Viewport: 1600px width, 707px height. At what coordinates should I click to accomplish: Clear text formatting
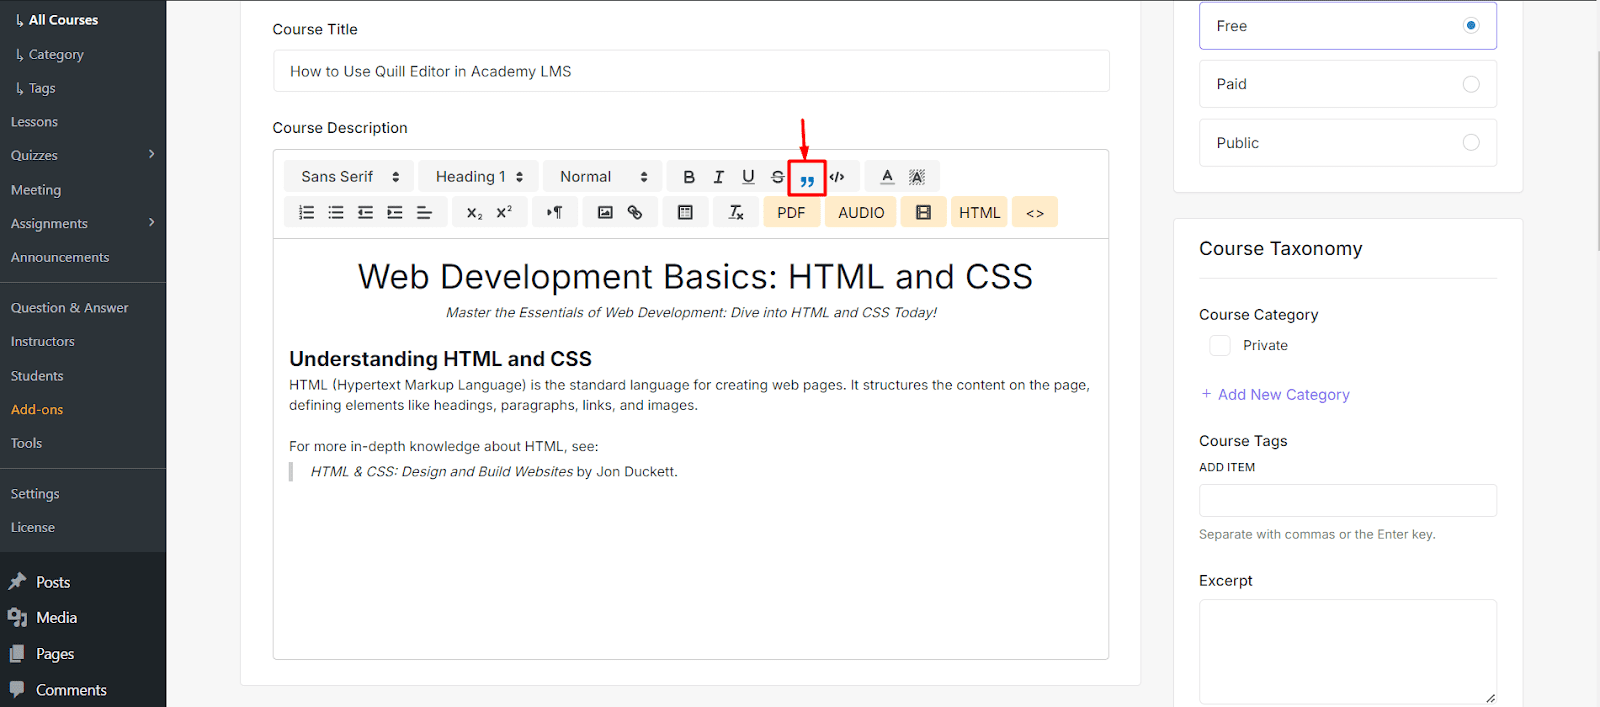[x=736, y=212]
